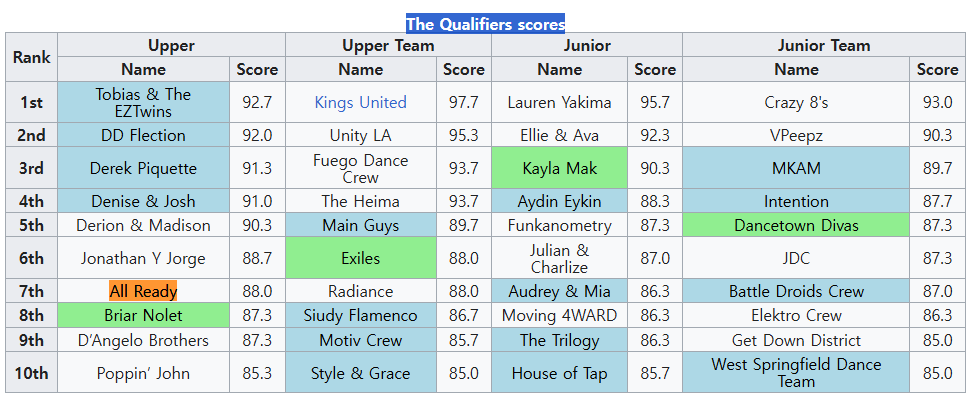976x406 pixels.
Task: Click the green Exiles cell
Action: tap(361, 258)
